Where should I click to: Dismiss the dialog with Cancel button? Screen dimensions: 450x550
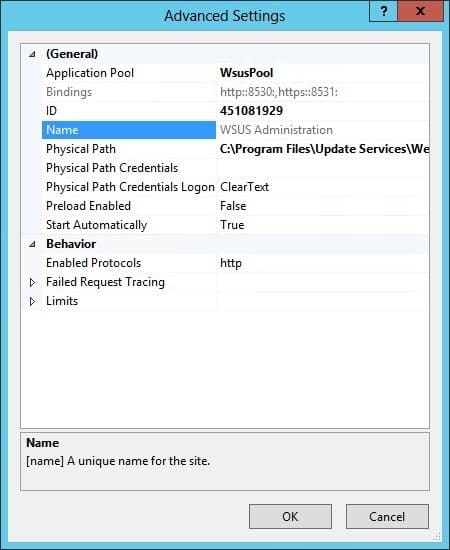coord(387,516)
